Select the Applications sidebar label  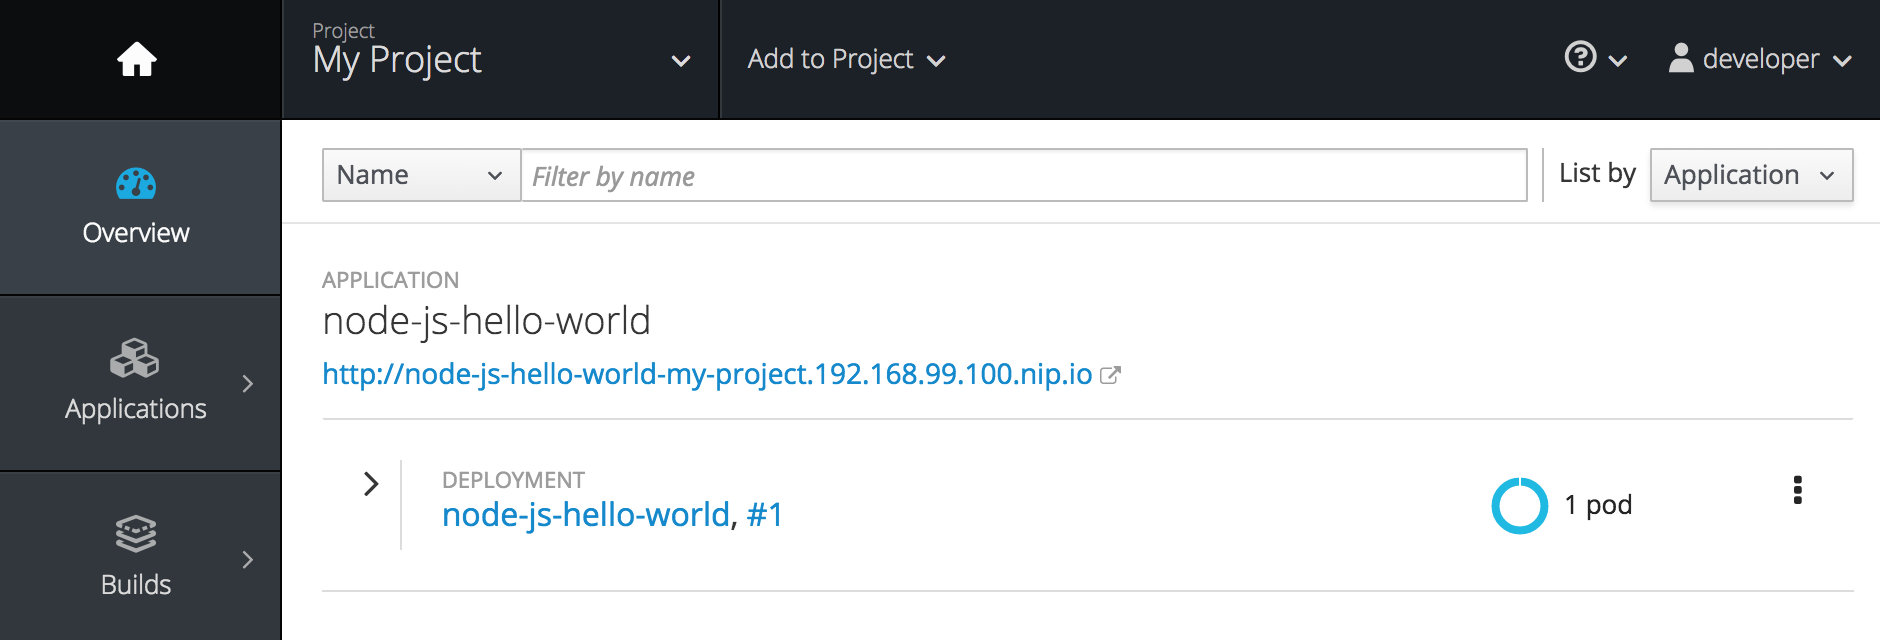pos(136,409)
